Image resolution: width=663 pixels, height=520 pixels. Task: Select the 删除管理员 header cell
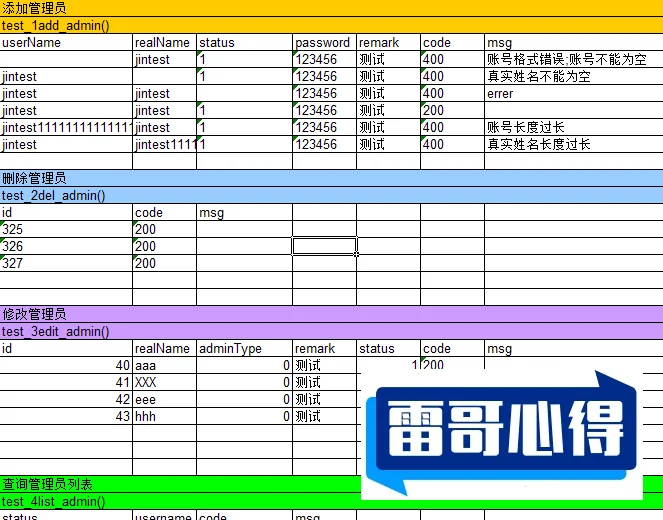(x=332, y=178)
